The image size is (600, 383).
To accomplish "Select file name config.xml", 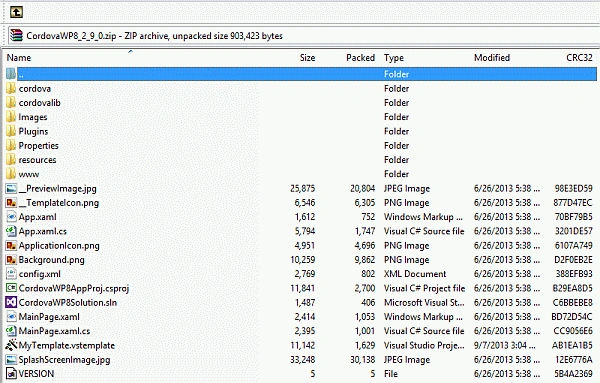I will 39,274.
